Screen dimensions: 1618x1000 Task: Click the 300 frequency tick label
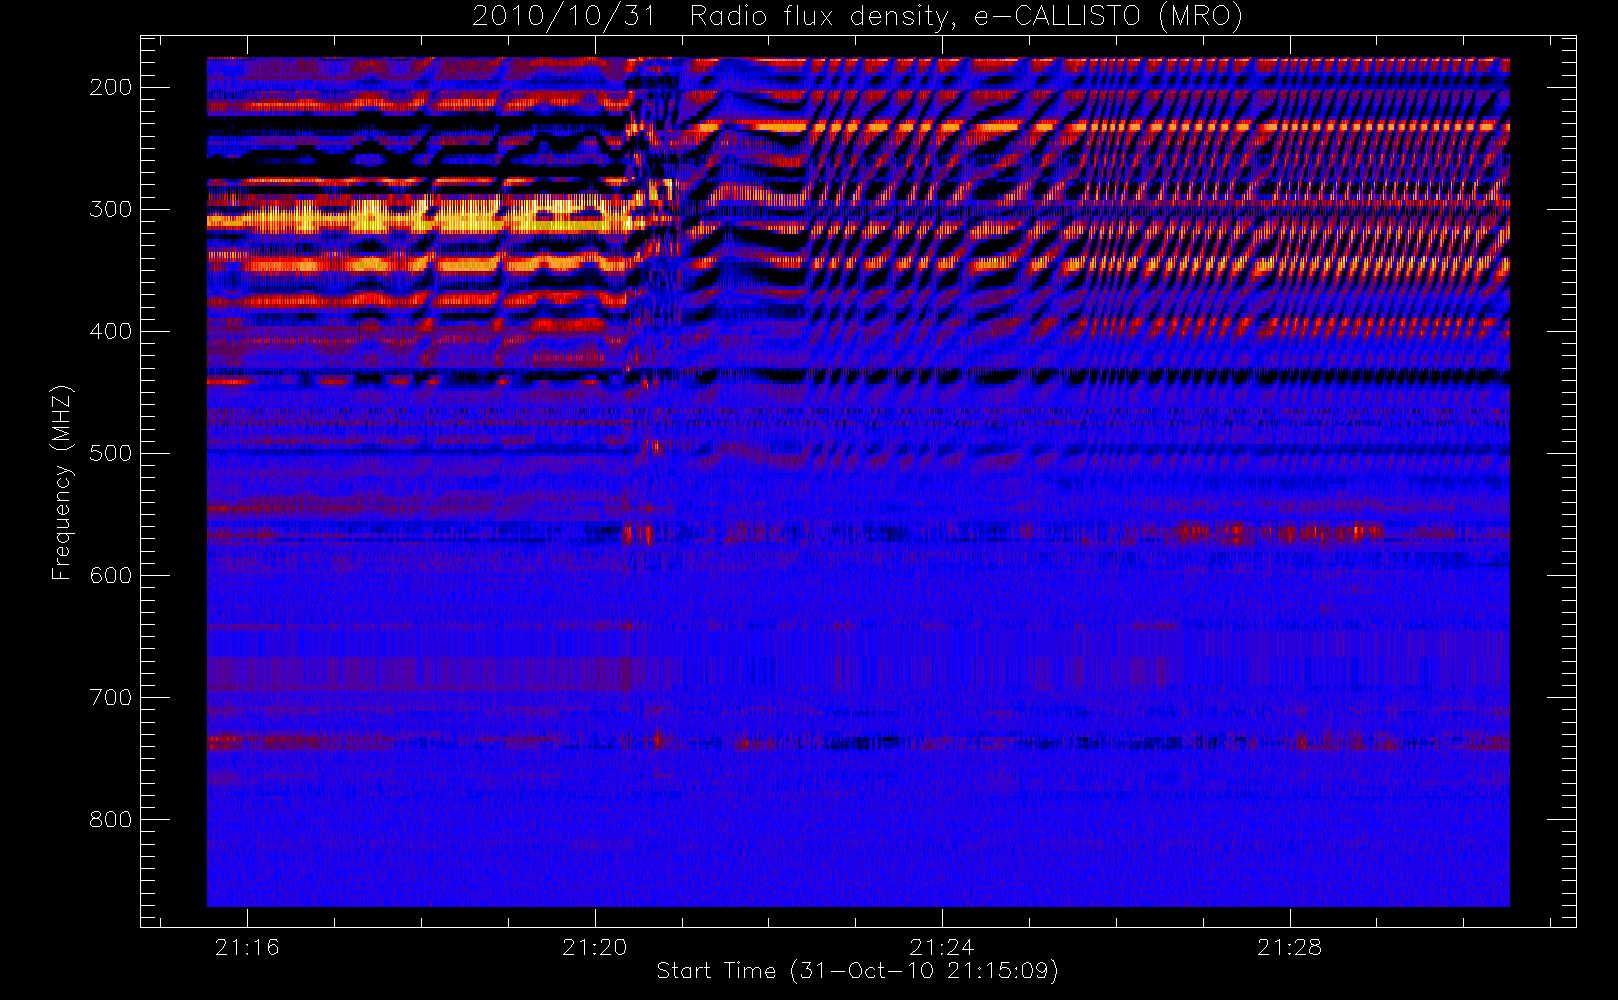110,209
